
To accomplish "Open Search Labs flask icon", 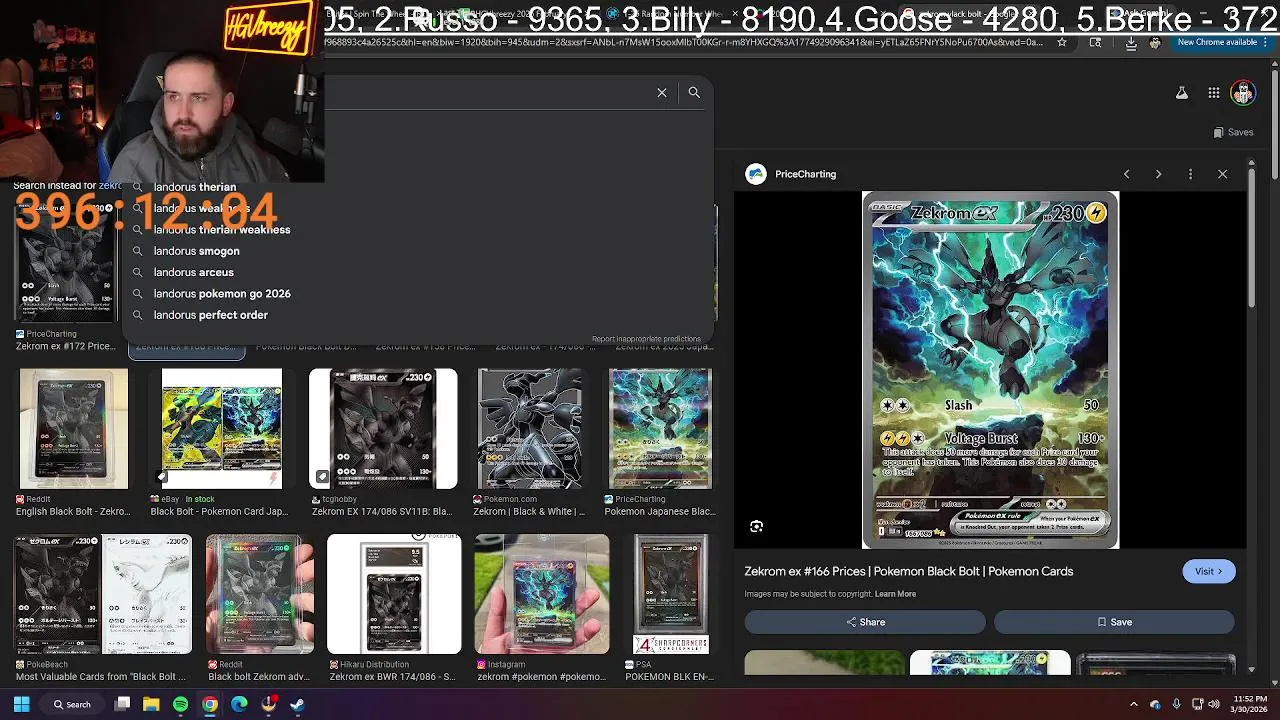I will pos(1181,93).
